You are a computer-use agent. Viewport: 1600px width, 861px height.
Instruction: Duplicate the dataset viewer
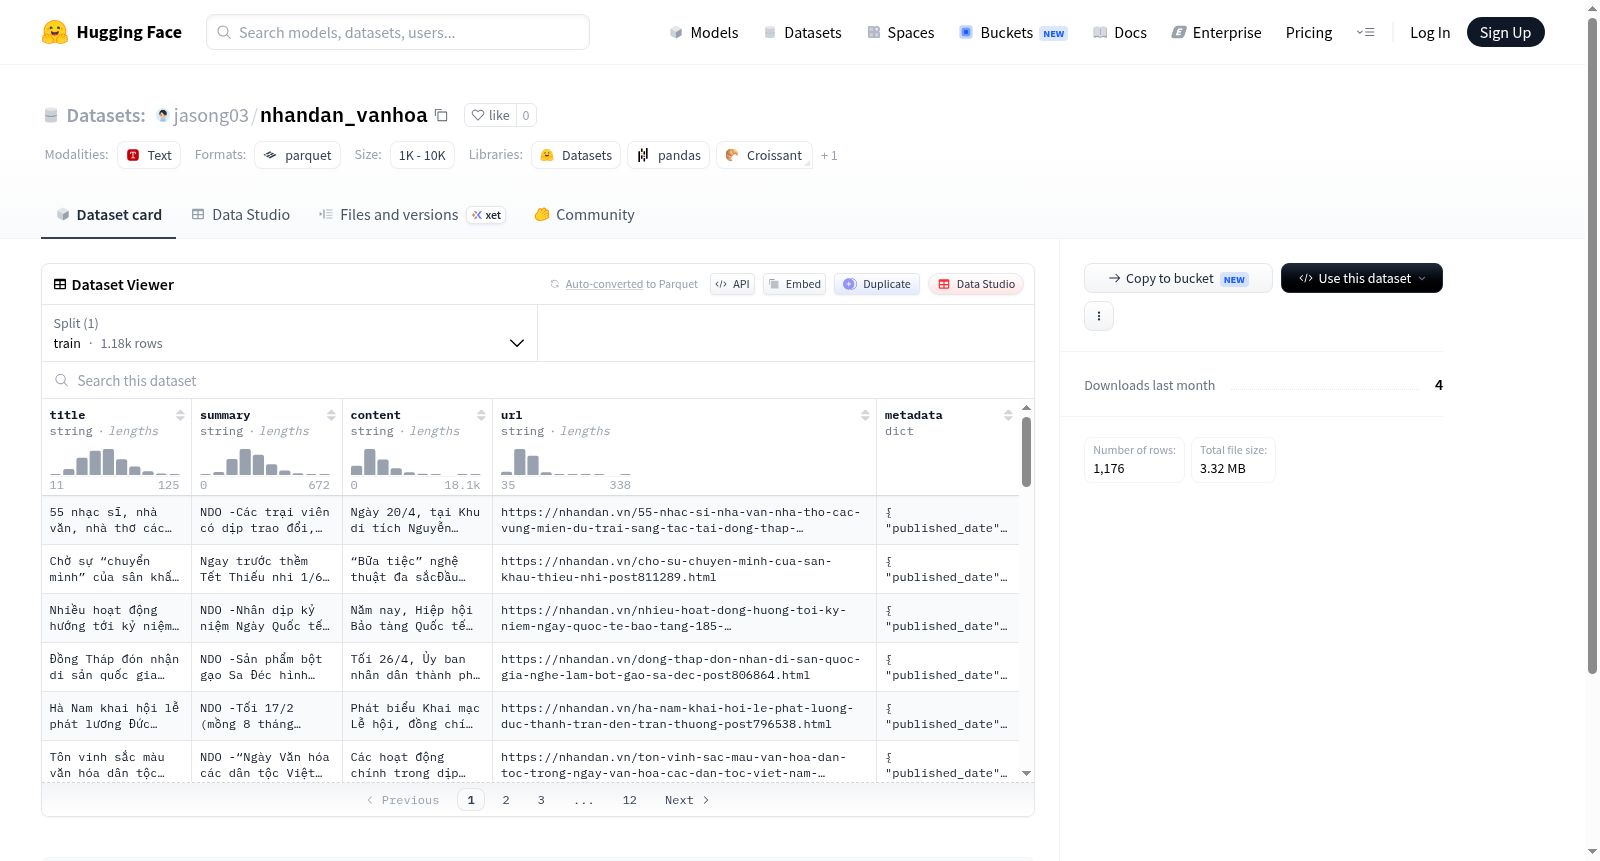click(877, 284)
